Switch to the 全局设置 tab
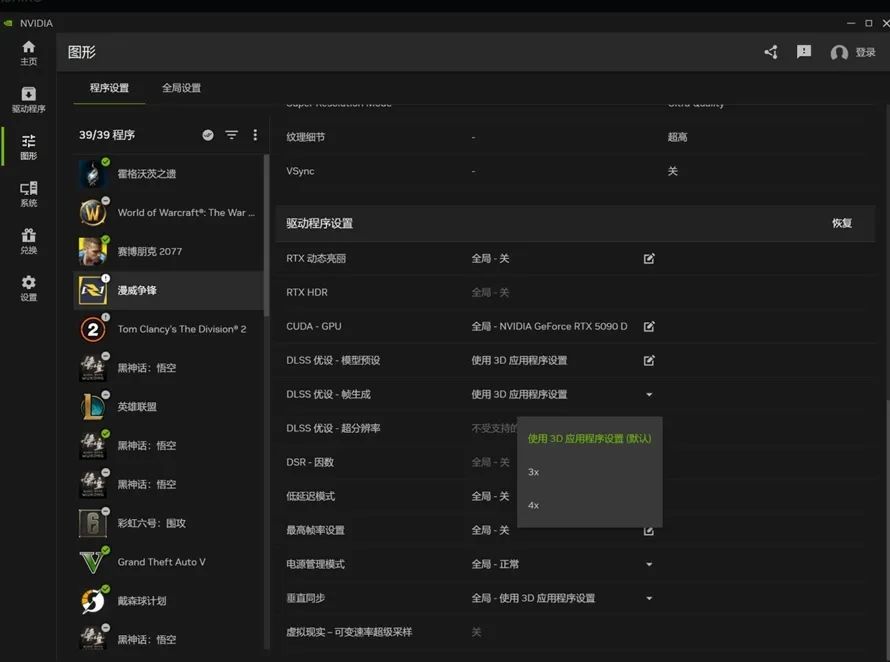Viewport: 890px width, 662px height. [181, 88]
